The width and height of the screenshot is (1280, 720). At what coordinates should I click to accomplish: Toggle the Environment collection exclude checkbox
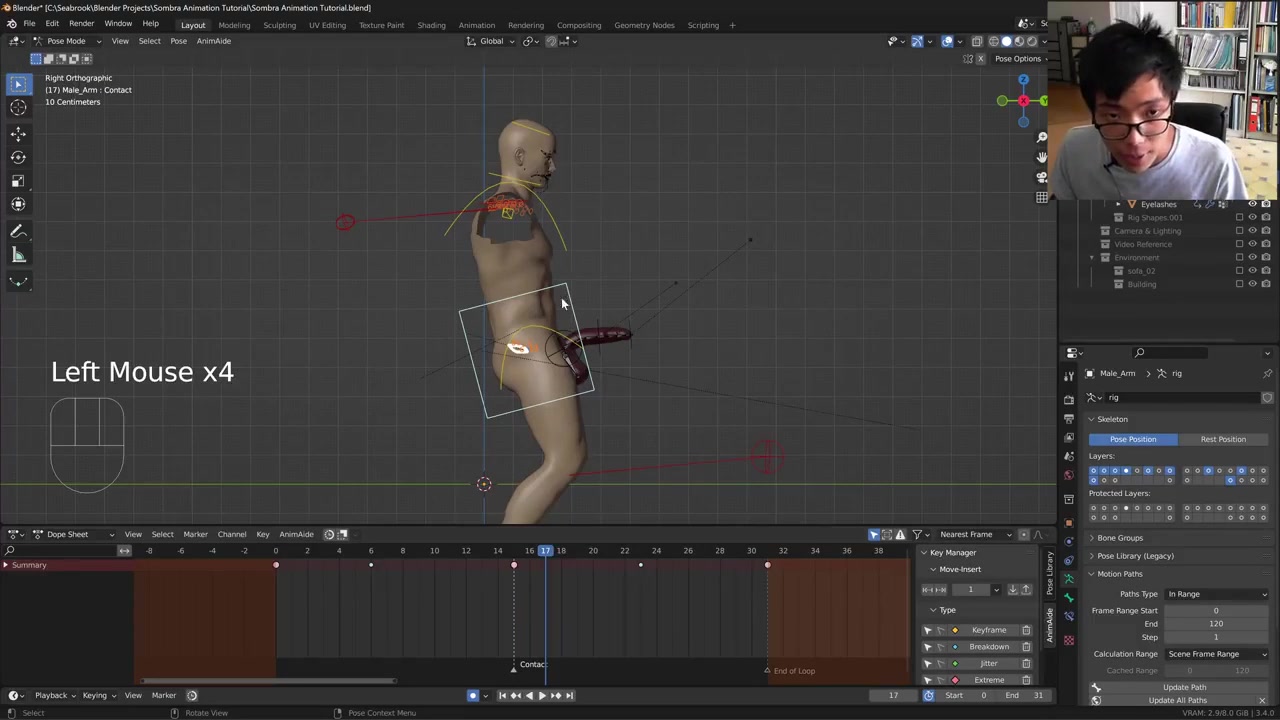(1239, 257)
